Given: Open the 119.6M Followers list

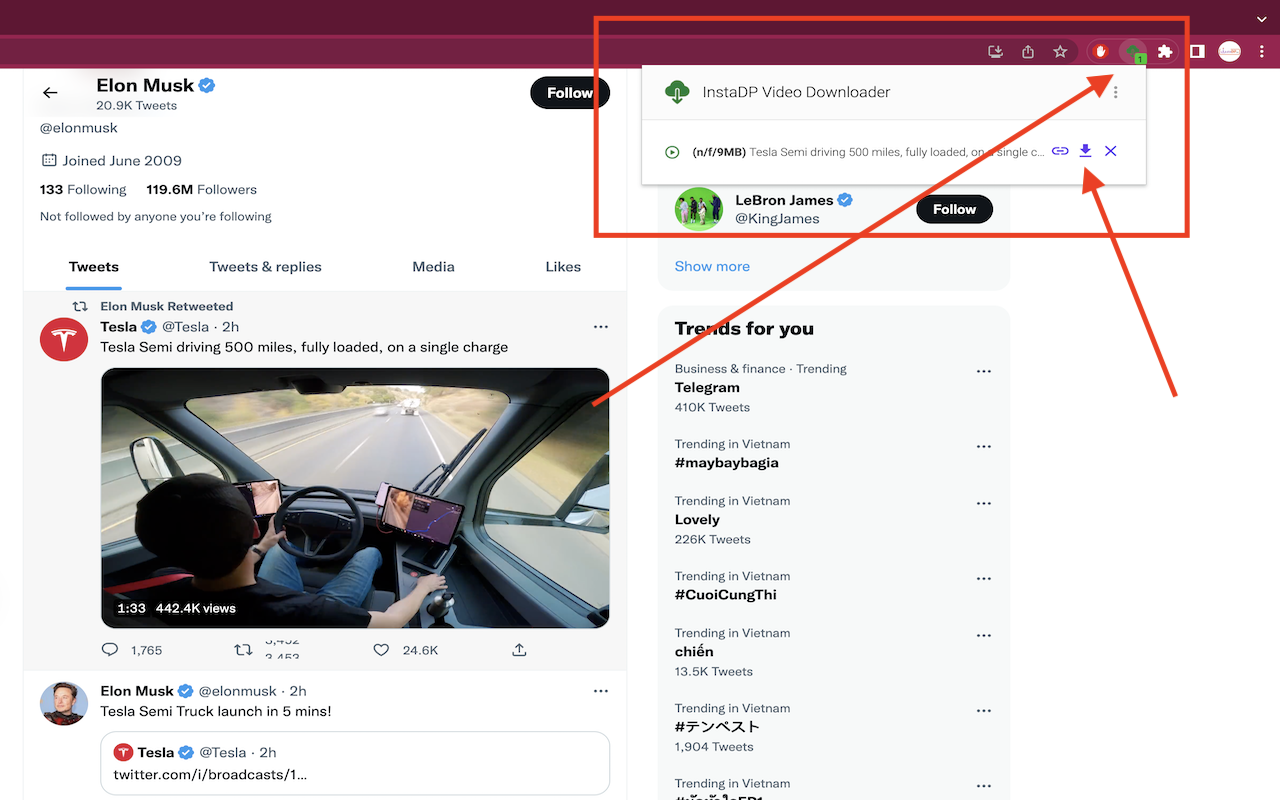Looking at the screenshot, I should point(201,189).
